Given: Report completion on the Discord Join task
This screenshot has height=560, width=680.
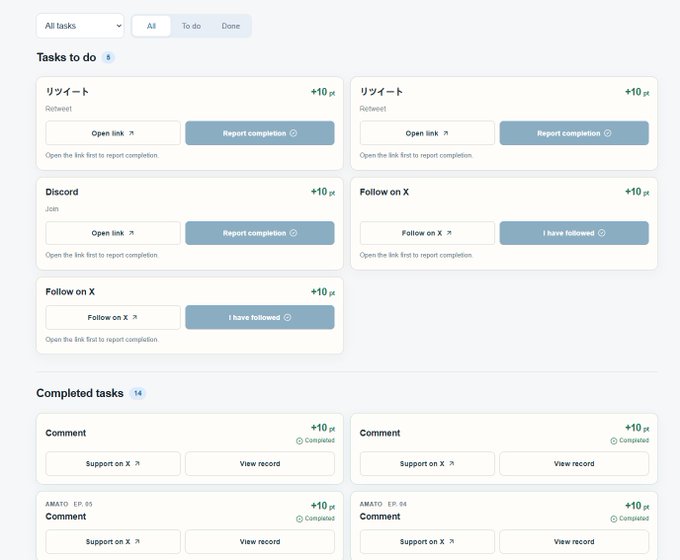Looking at the screenshot, I should [260, 233].
